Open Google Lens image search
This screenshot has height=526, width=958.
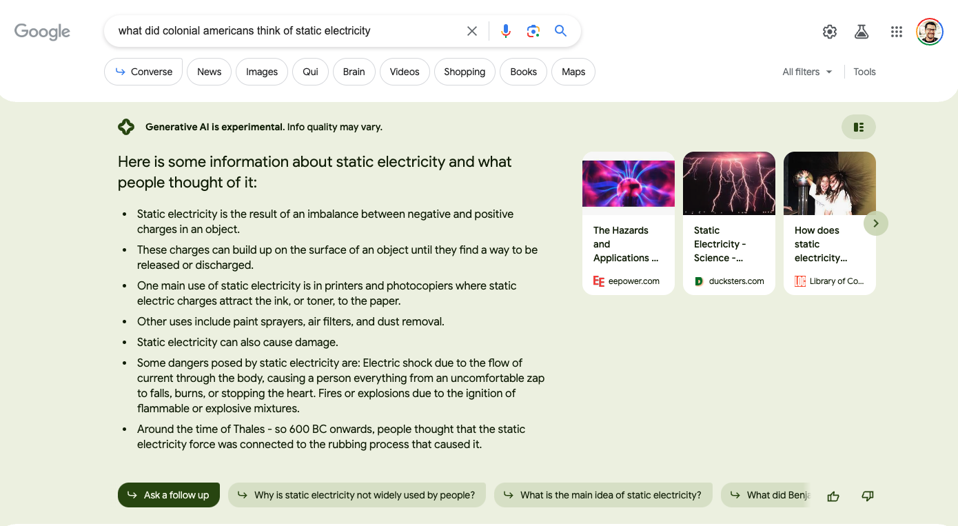click(533, 31)
